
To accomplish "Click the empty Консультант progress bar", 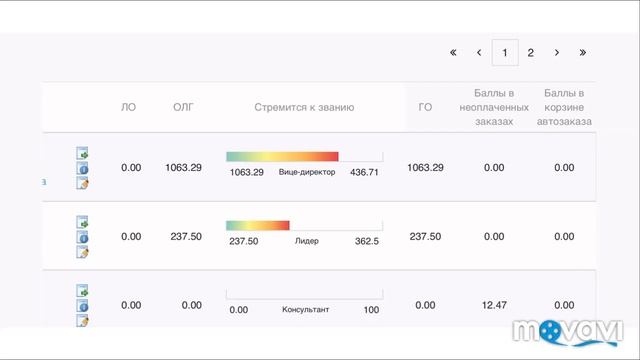I will click(304, 294).
